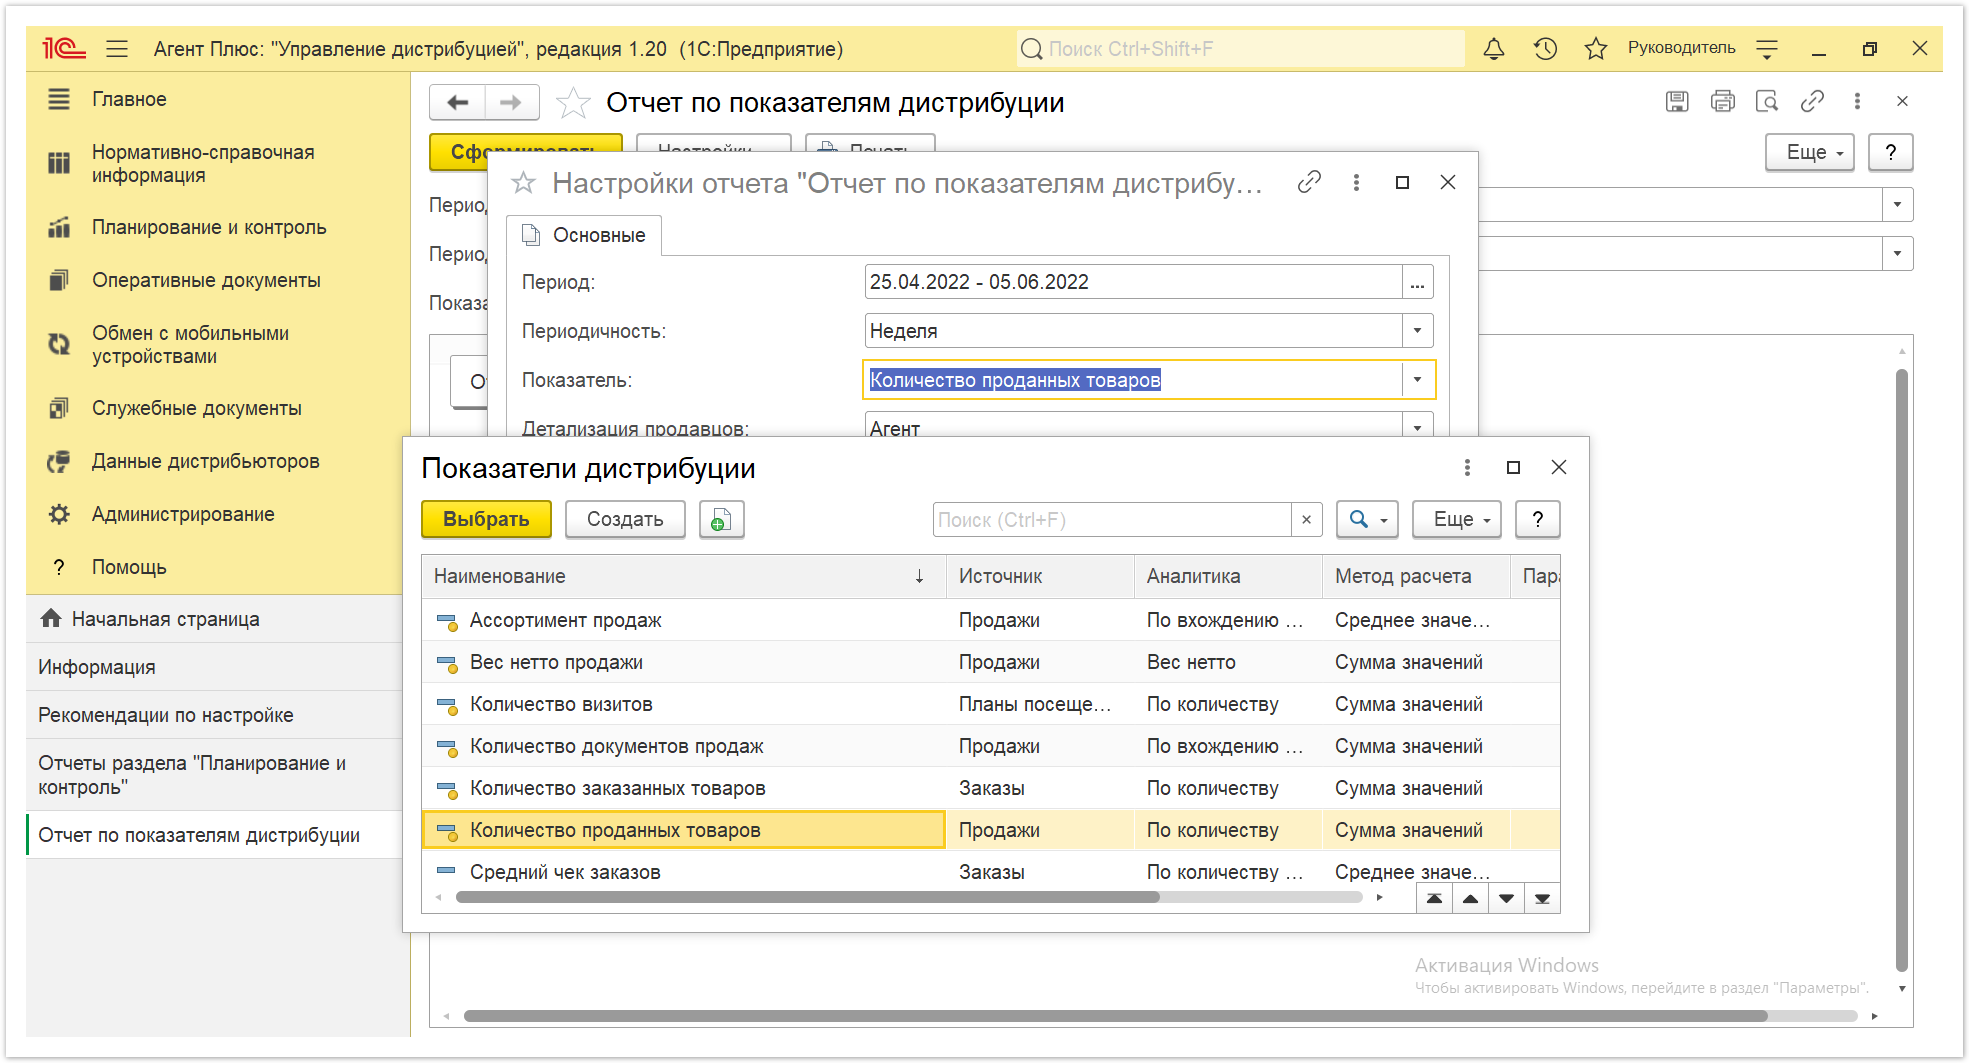Open help on report page
Viewport: 1969px width, 1063px height.
(x=1890, y=152)
